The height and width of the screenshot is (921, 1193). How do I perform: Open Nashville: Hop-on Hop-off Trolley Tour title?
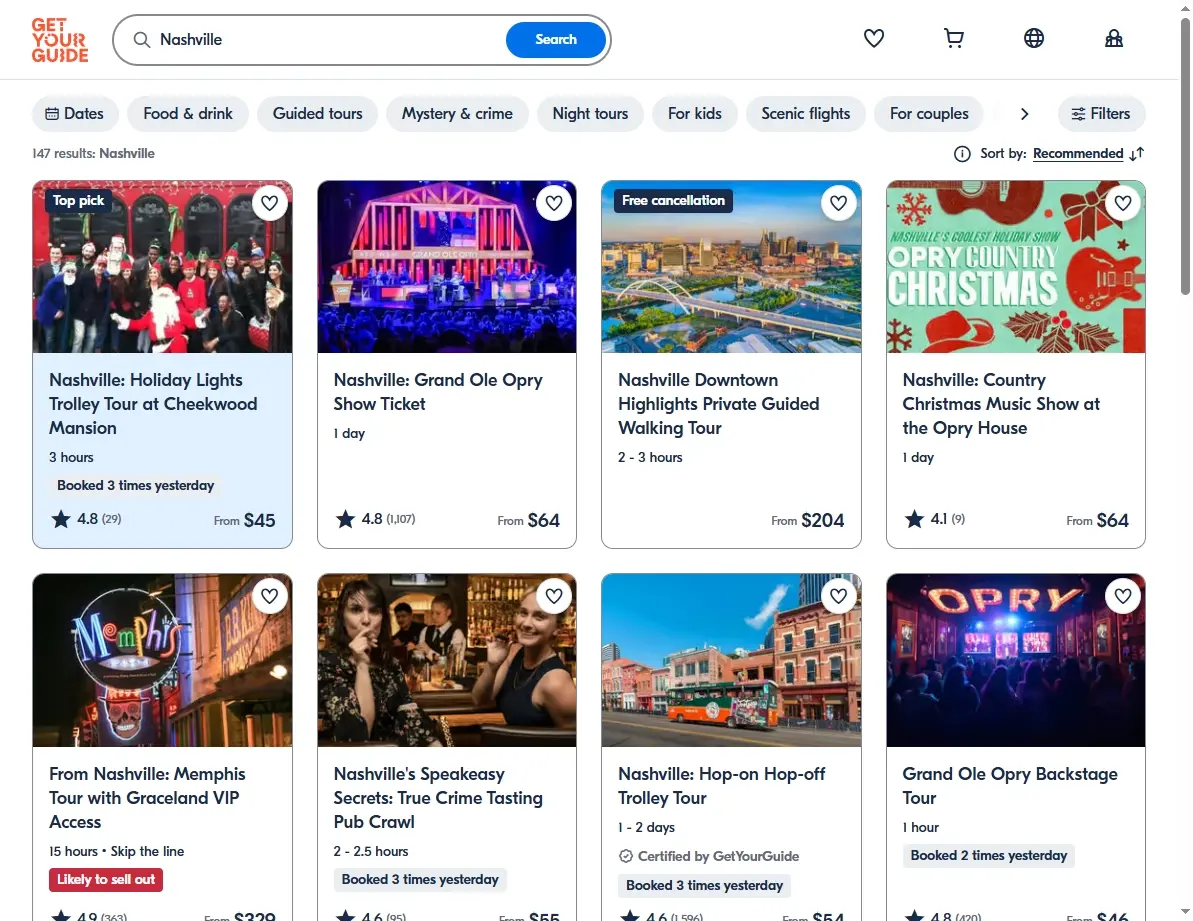[721, 786]
